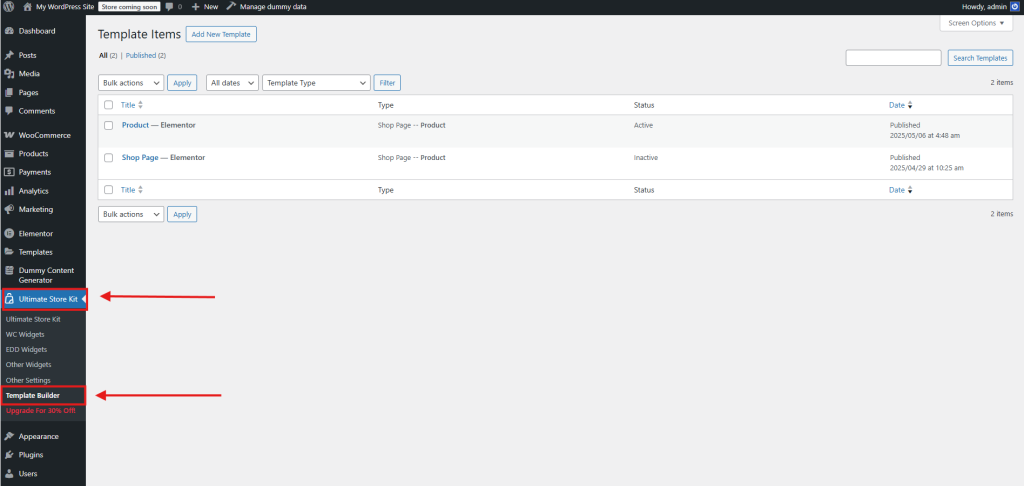Image resolution: width=1024 pixels, height=486 pixels.
Task: Tick the checkbox for Product template
Action: 108,125
